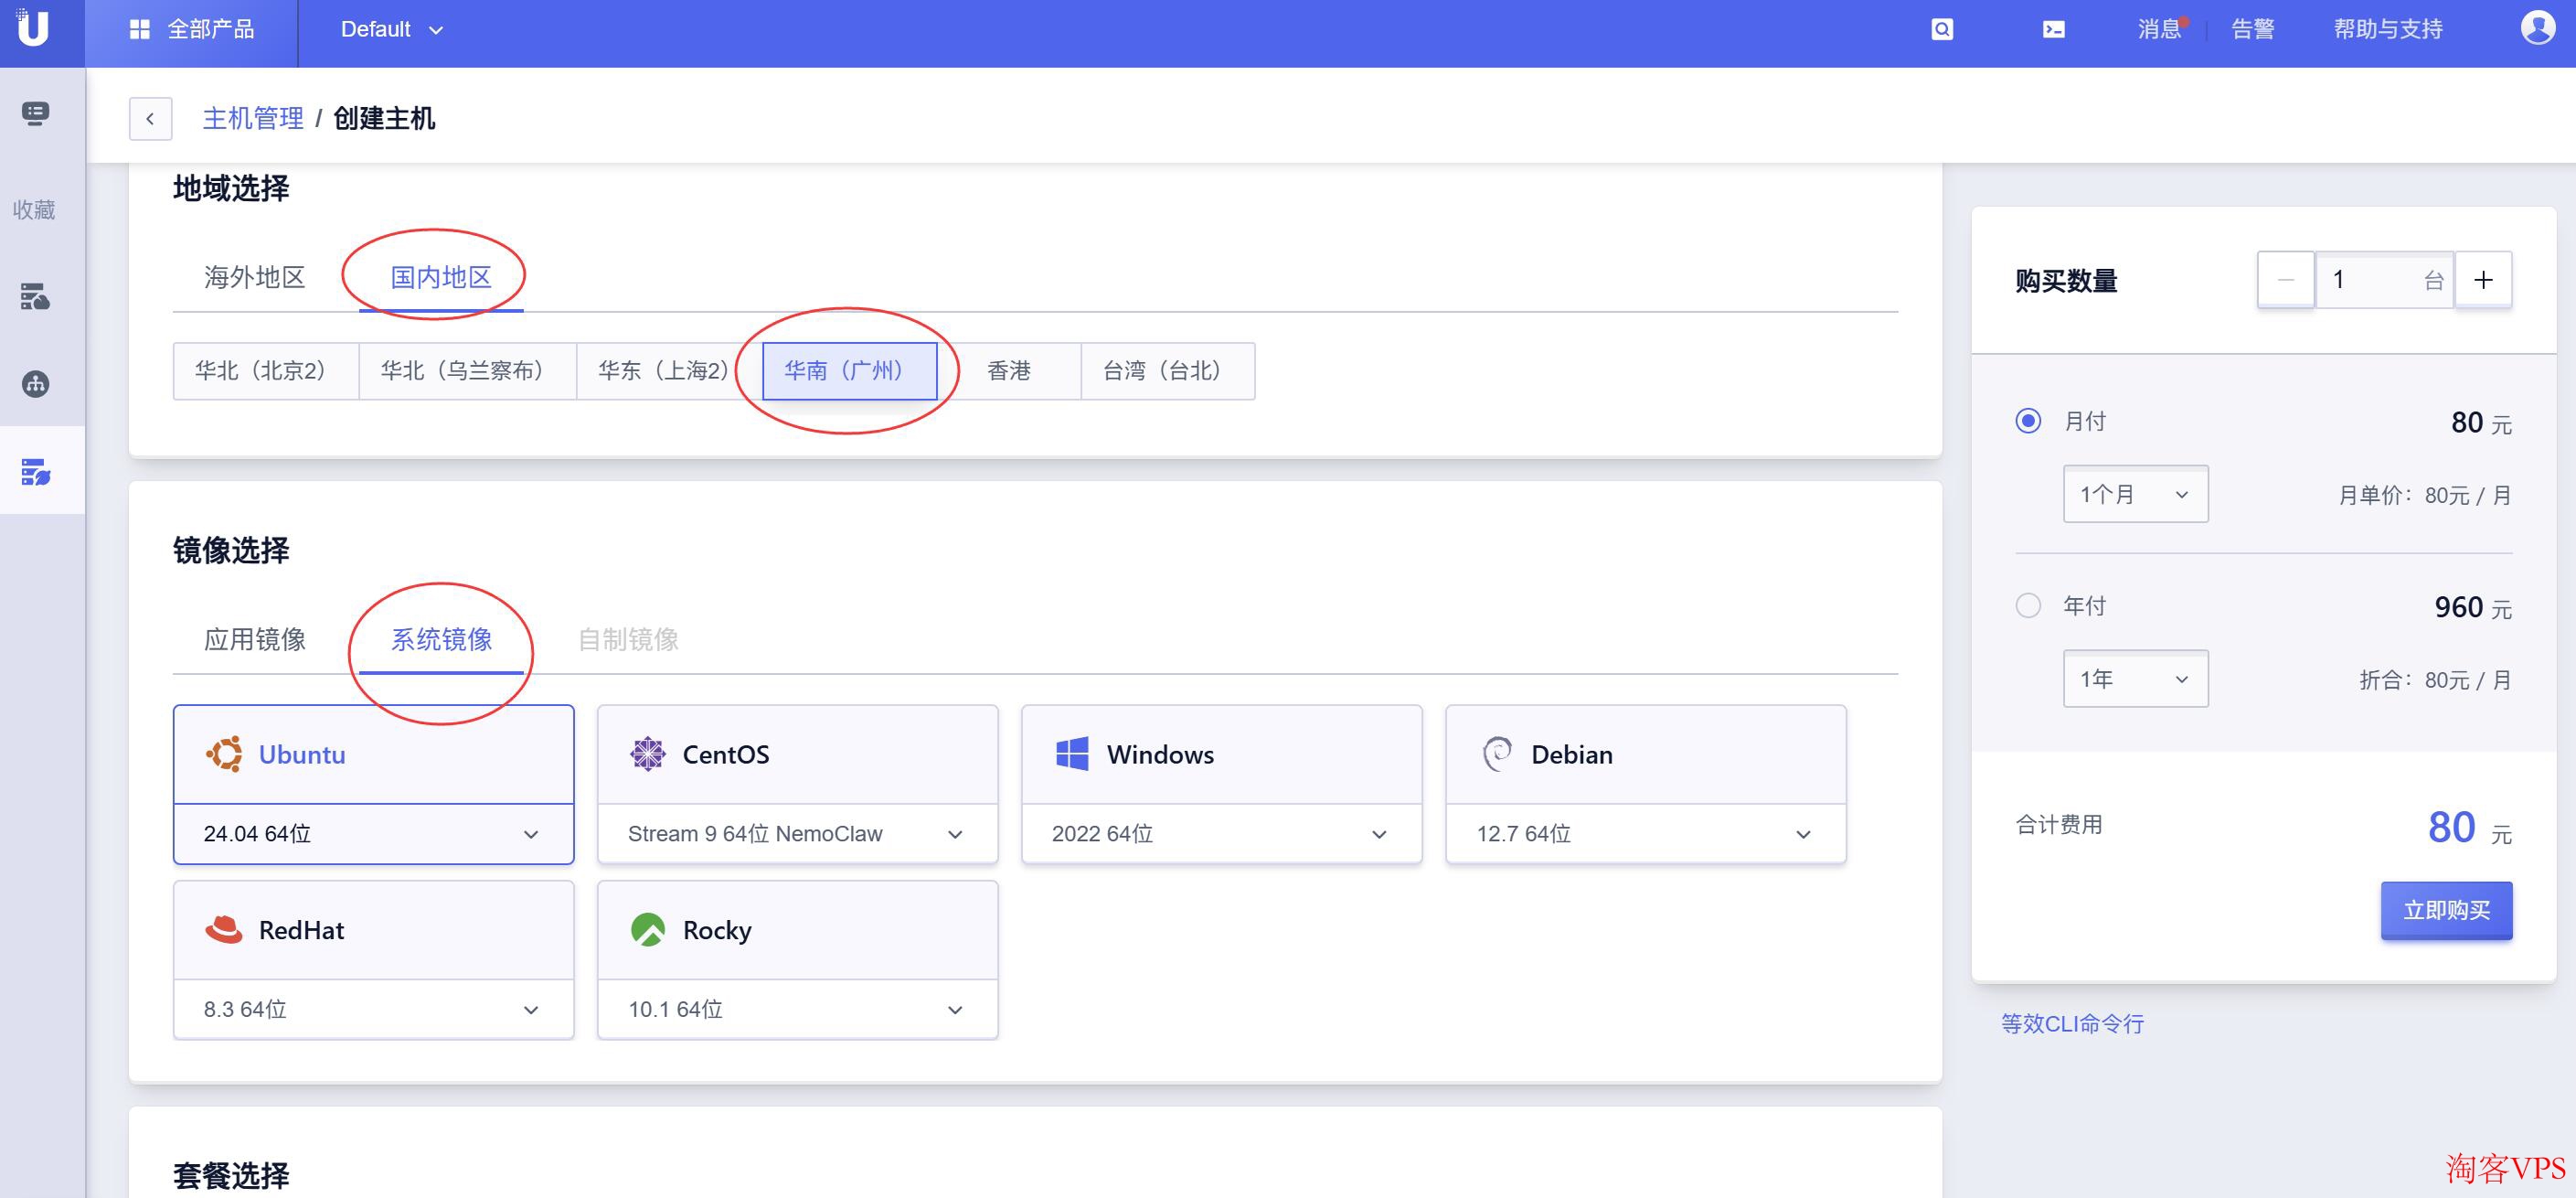Decrease purchase quantity with minus button
The width and height of the screenshot is (2576, 1198).
coord(2285,280)
